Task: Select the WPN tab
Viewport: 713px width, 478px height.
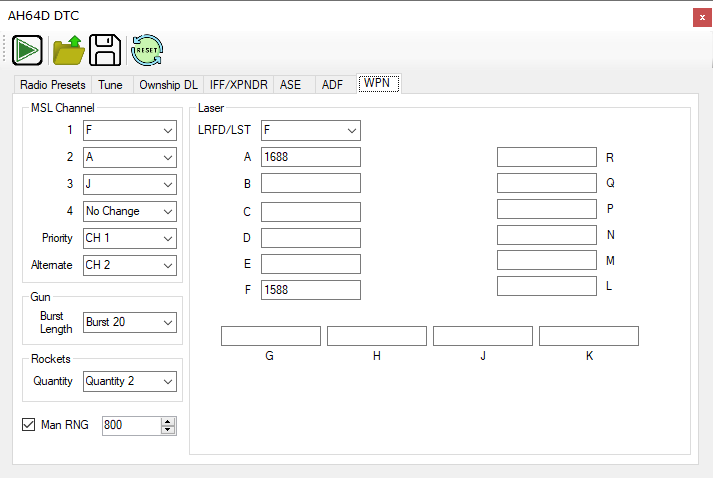Action: (x=378, y=83)
